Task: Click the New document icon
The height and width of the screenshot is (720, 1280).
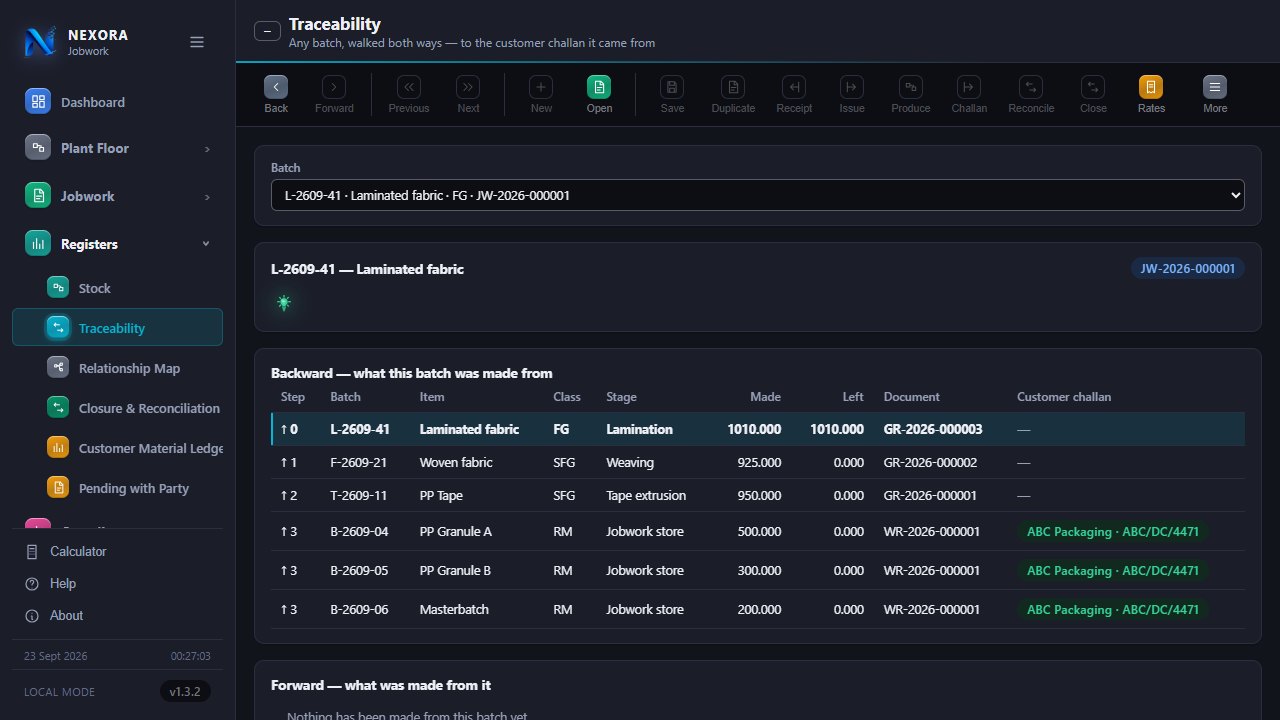Action: 541,87
